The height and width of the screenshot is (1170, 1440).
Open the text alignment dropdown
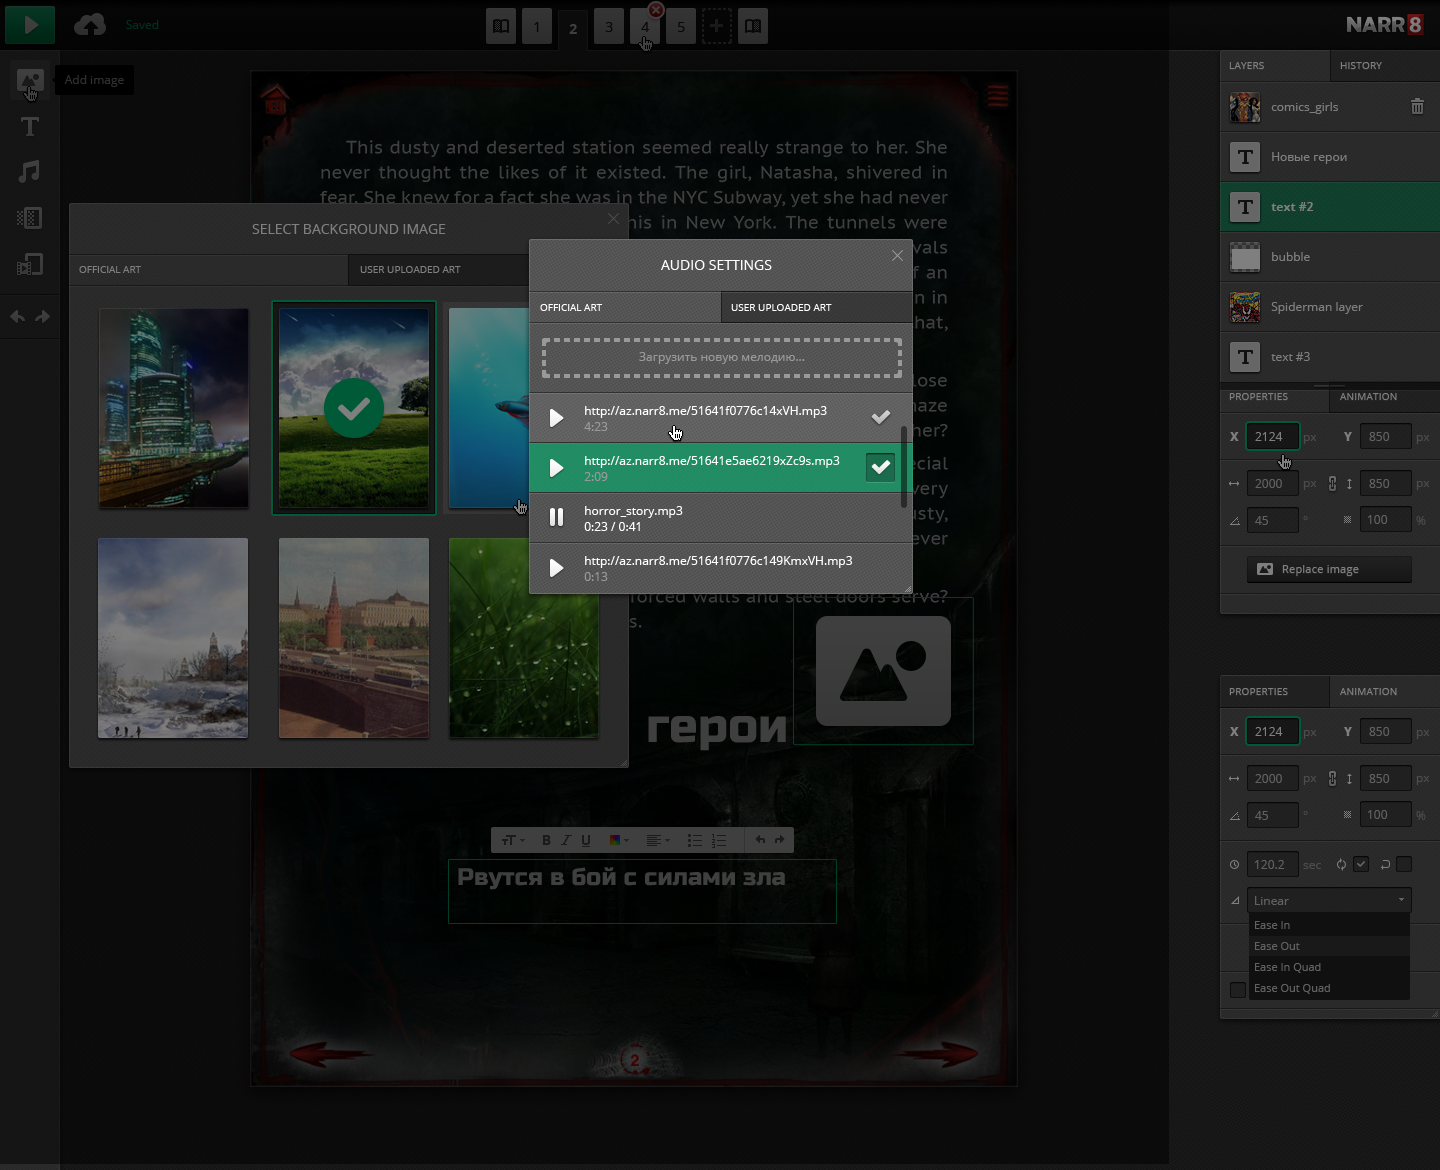[x=657, y=840]
